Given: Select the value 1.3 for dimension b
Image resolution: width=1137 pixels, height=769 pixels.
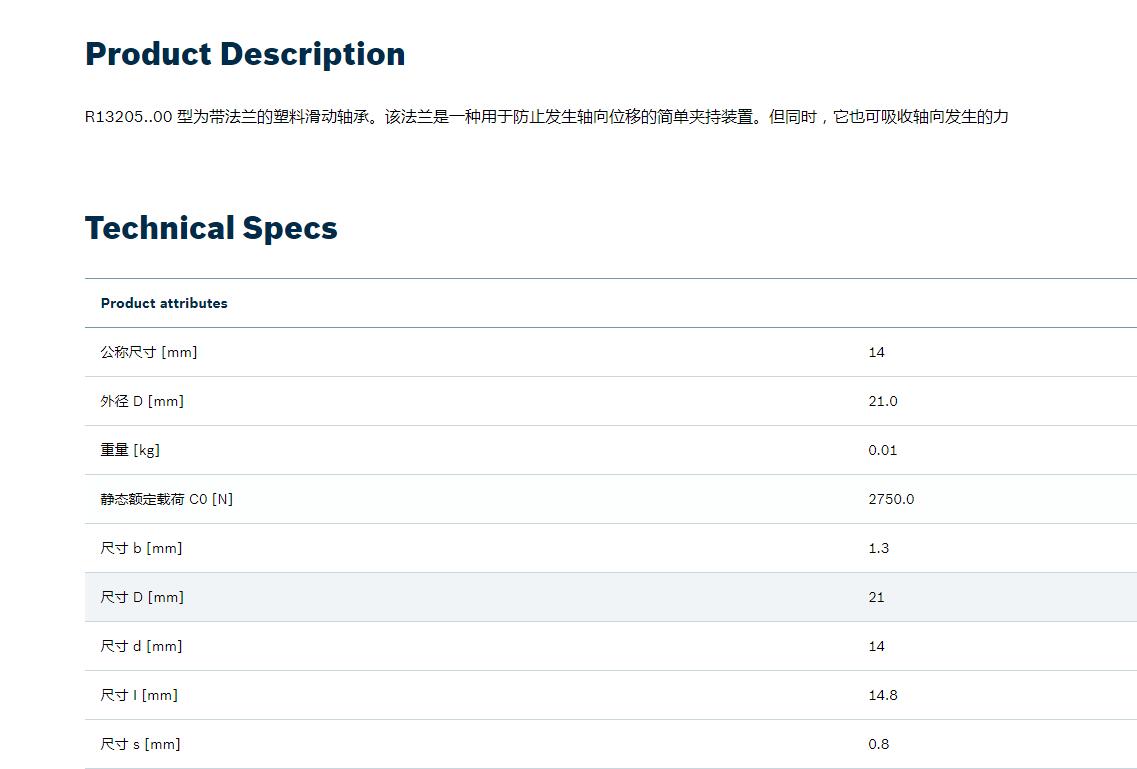Looking at the screenshot, I should (x=878, y=548).
